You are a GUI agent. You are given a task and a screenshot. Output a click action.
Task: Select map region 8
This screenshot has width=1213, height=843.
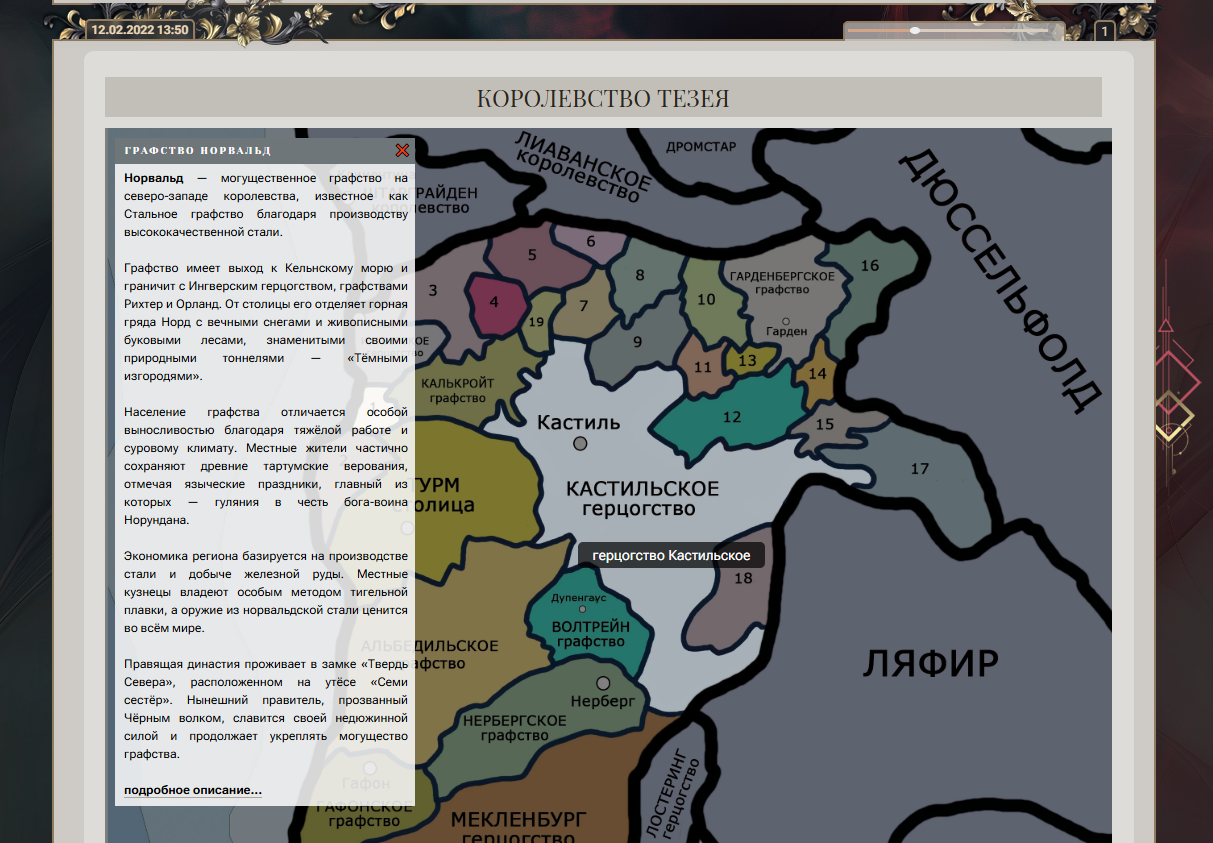tap(640, 275)
